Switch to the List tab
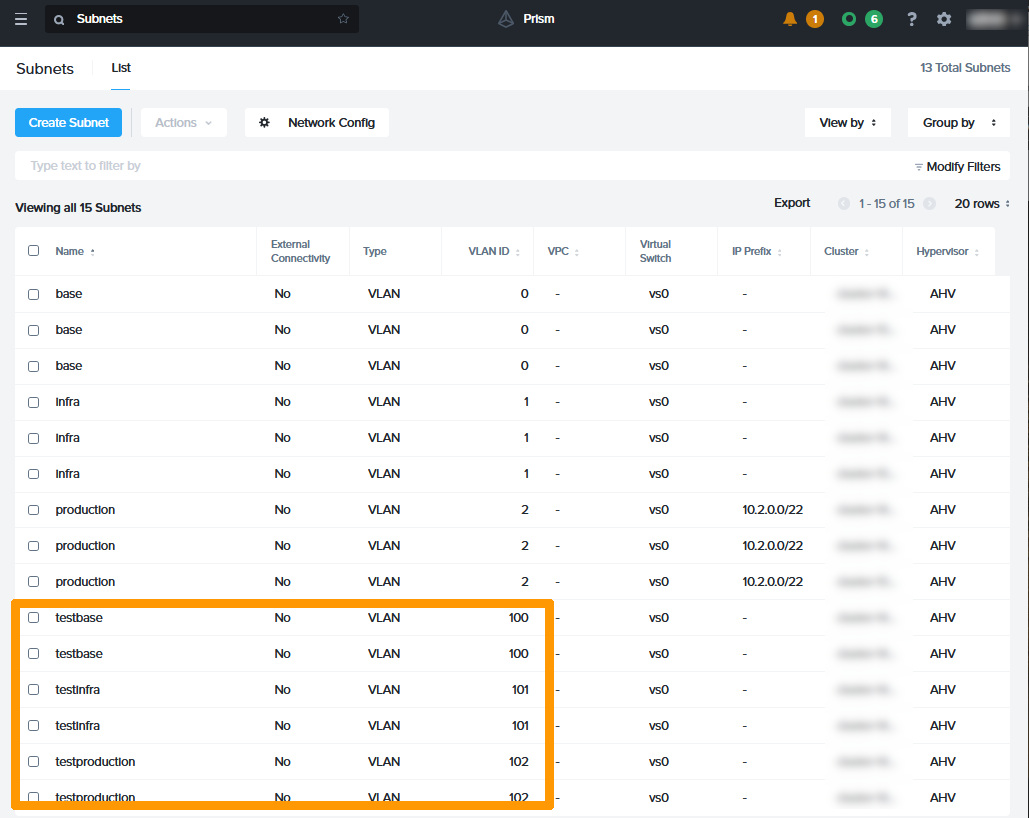1029x818 pixels. [121, 68]
